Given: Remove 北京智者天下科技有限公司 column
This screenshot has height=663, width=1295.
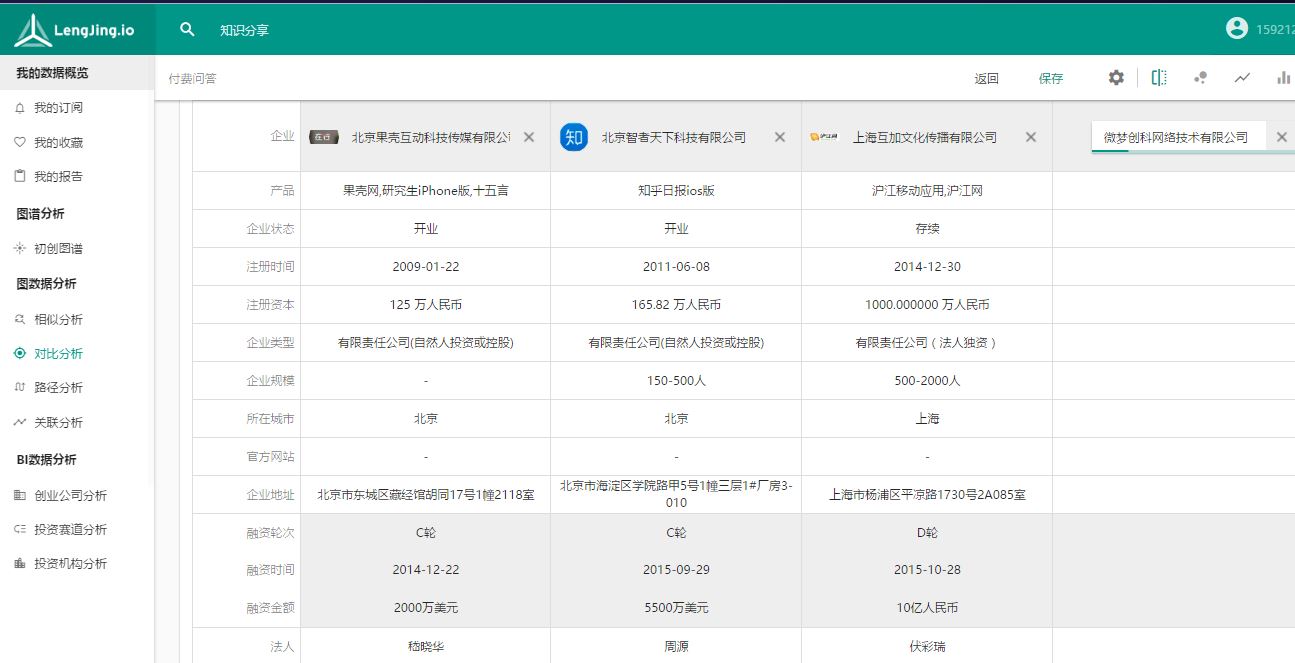Looking at the screenshot, I should click(x=780, y=137).
